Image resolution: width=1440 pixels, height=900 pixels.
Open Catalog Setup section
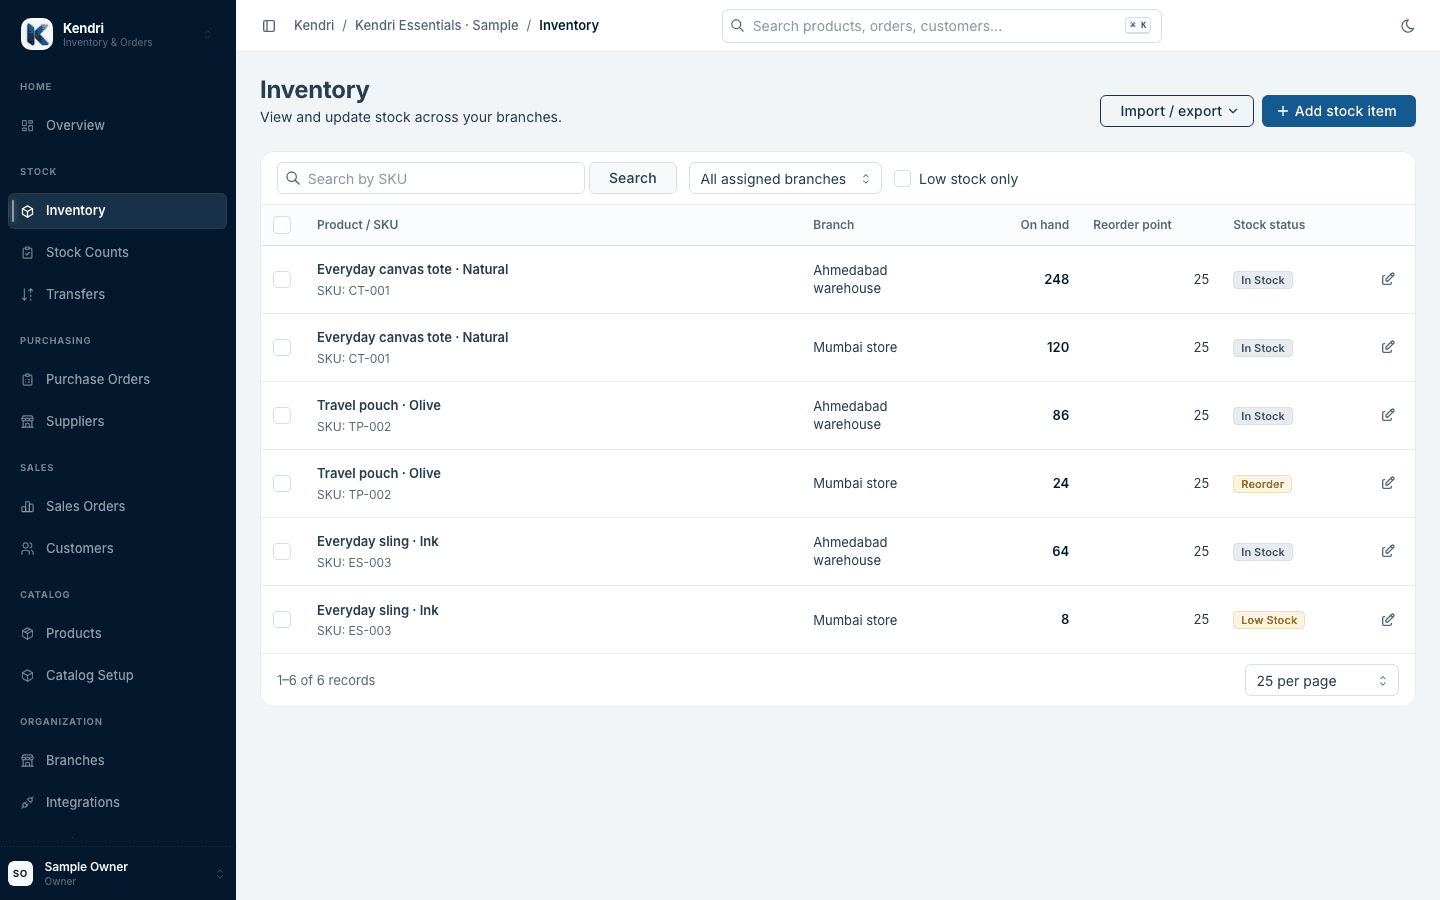click(118, 676)
